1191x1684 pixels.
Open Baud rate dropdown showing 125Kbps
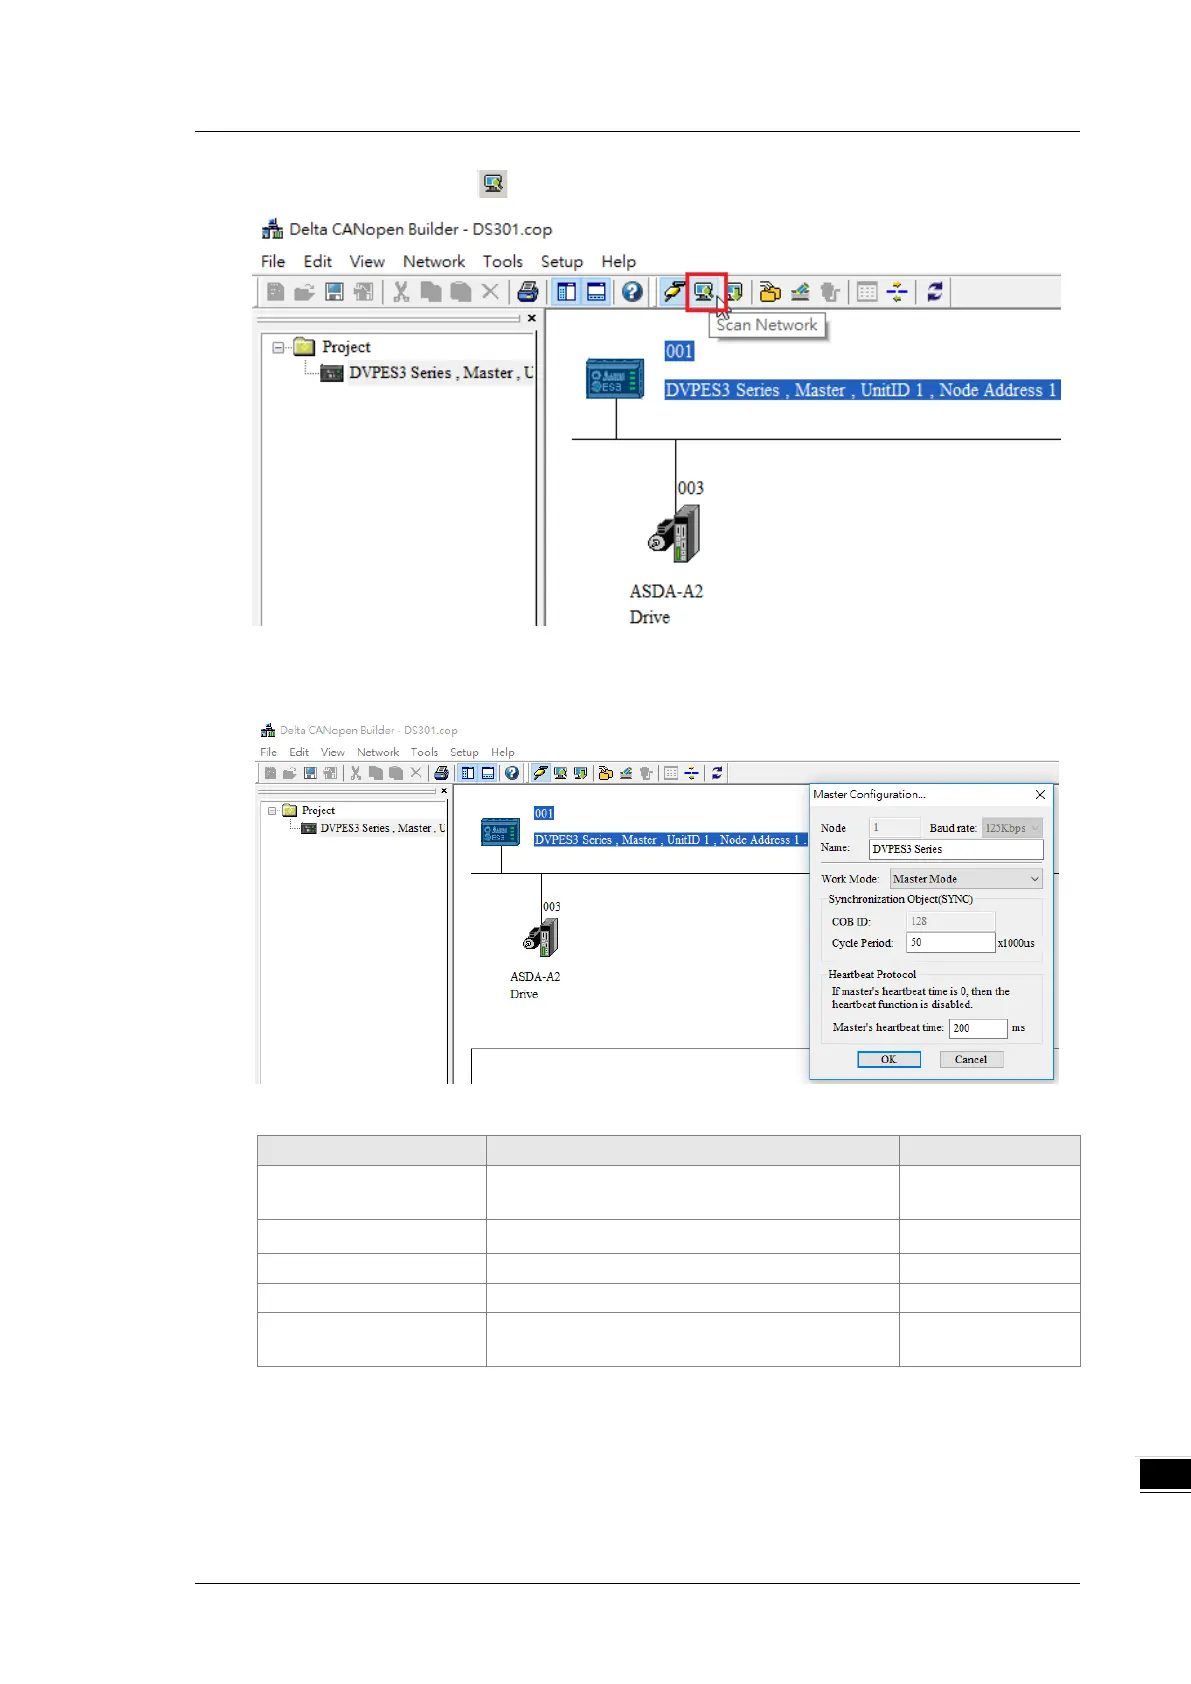pos(1012,828)
